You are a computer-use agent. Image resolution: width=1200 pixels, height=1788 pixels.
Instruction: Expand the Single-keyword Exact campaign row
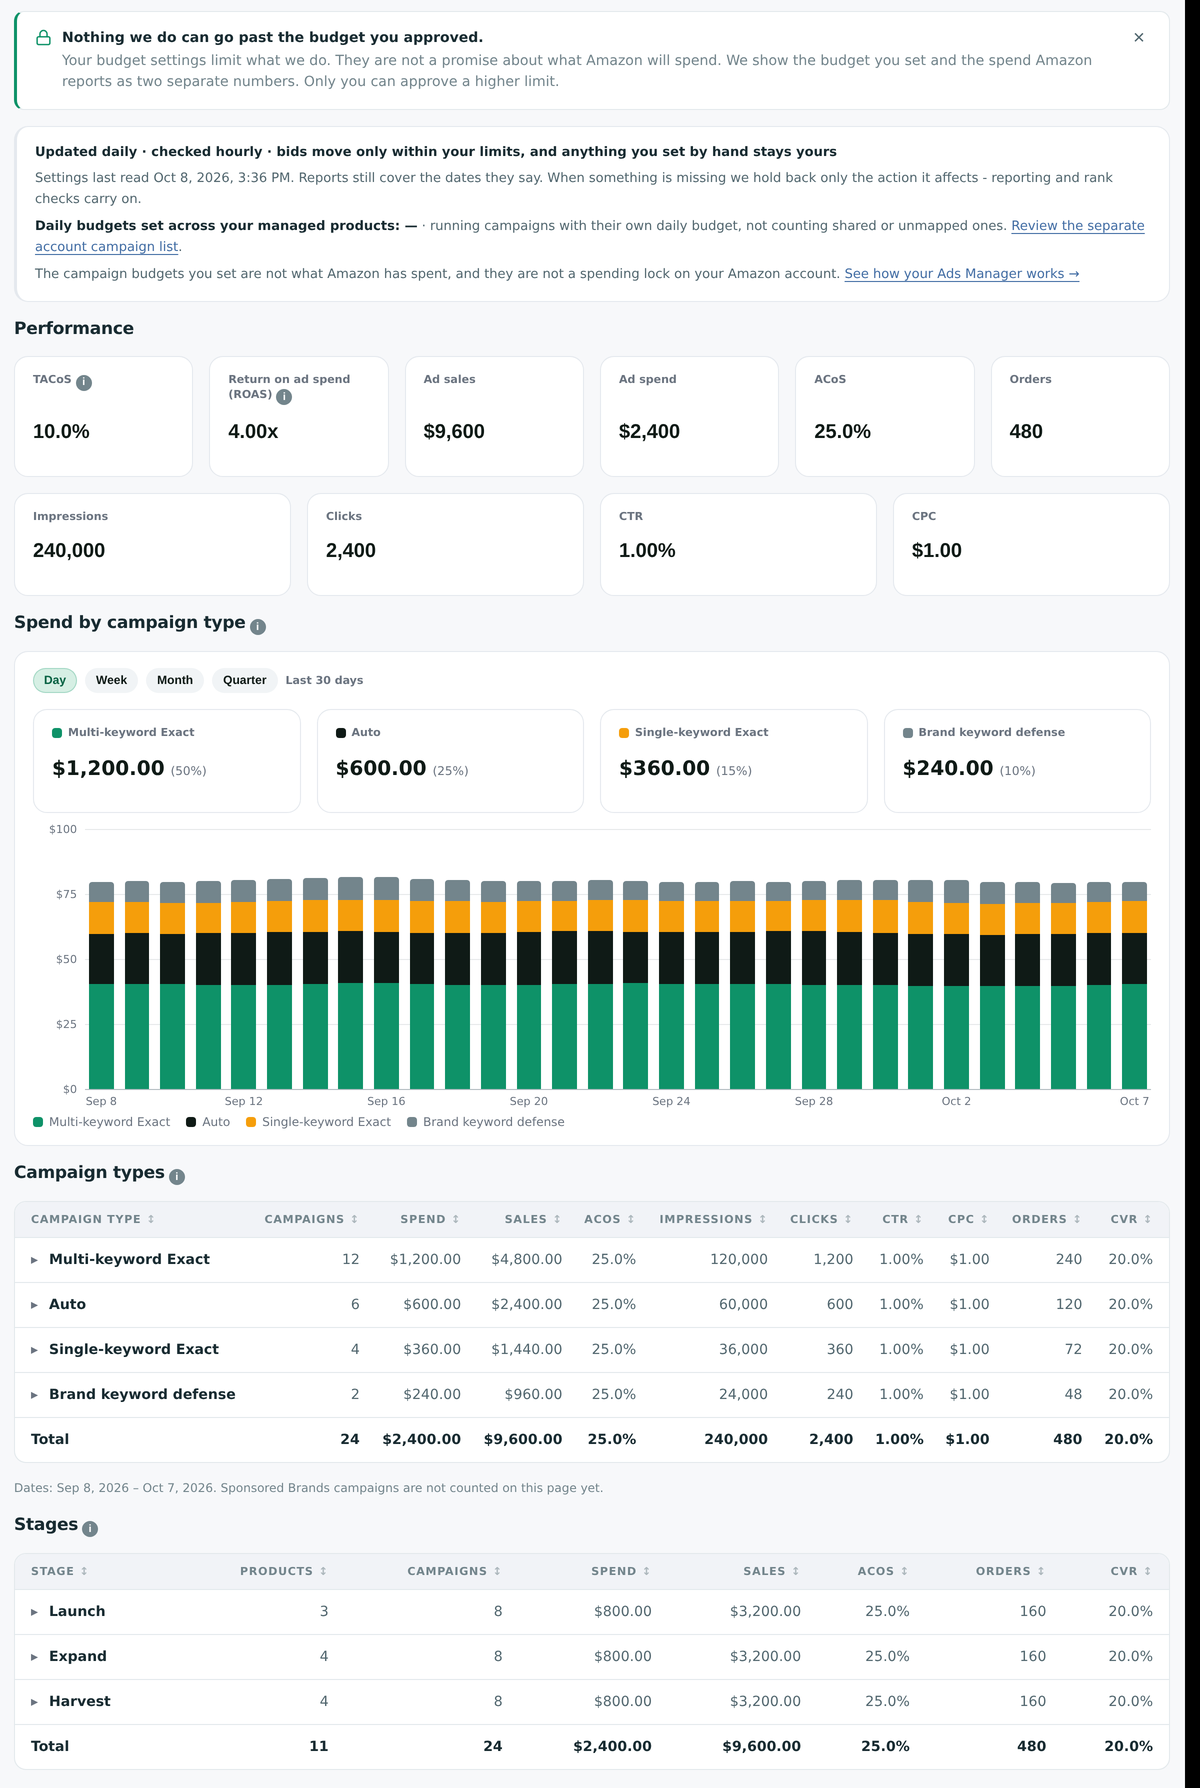pyautogui.click(x=34, y=1350)
